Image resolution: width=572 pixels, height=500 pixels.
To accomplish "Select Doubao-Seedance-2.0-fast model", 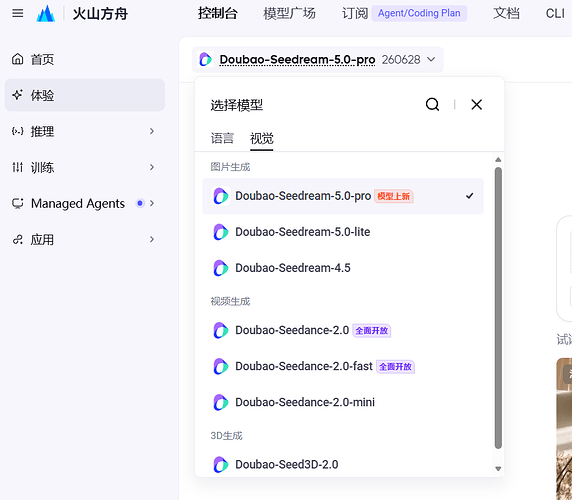I will tap(343, 366).
